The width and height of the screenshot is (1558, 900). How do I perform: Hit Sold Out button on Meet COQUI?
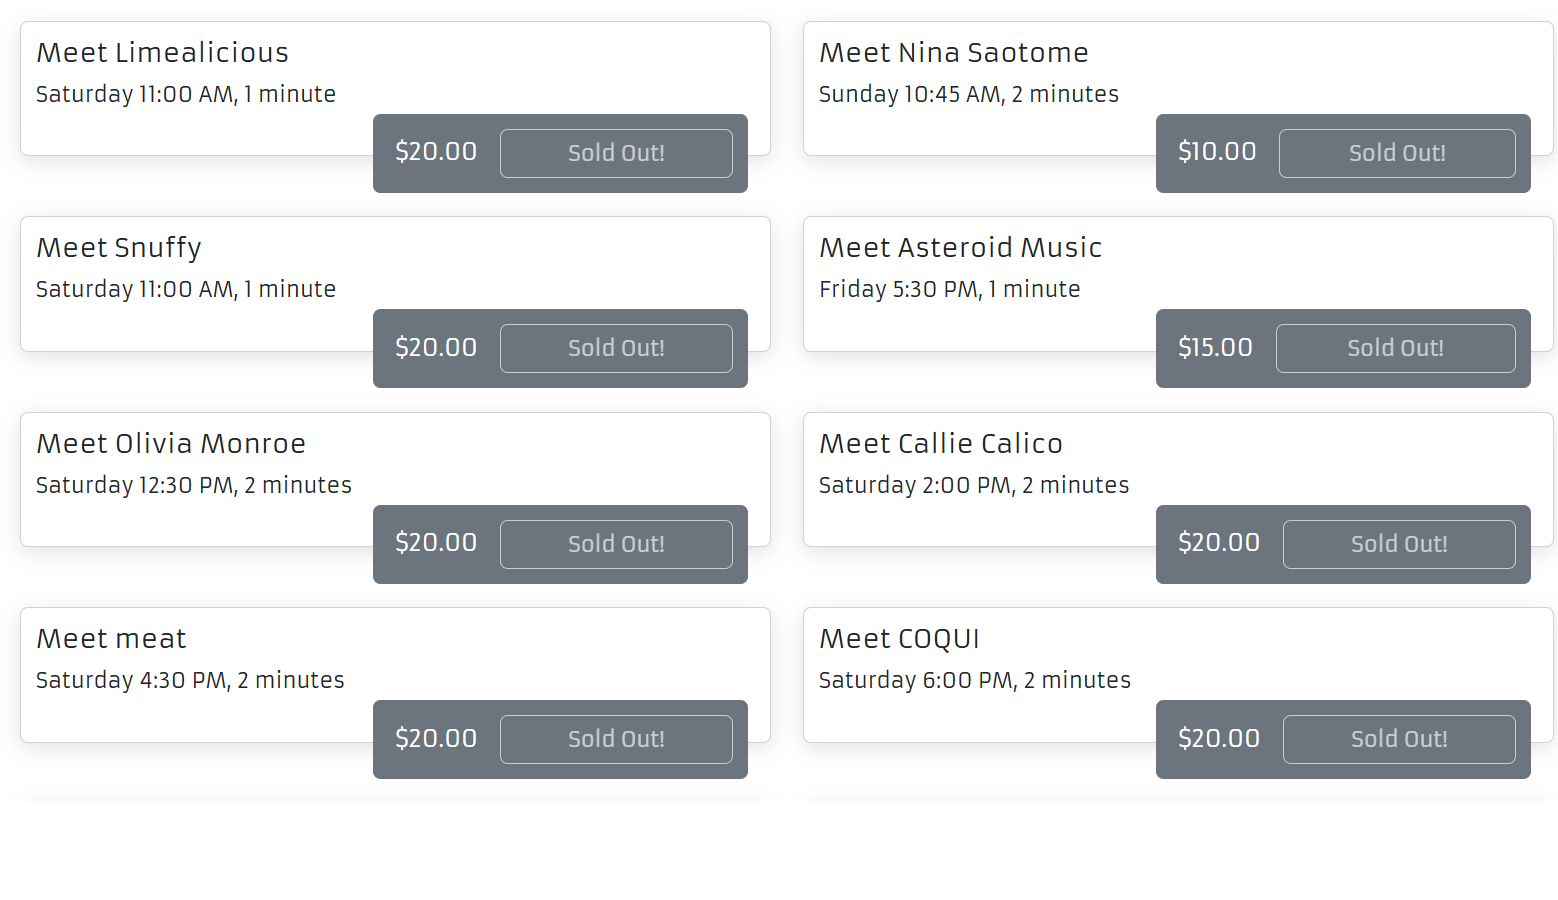pos(1399,739)
